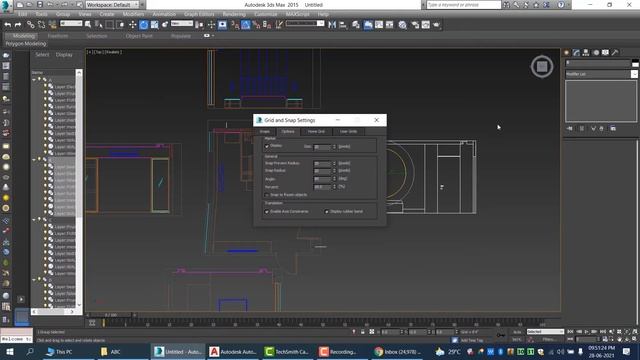Screen dimensions: 640x360
Task: Click the Play Animation button
Action: [587, 332]
